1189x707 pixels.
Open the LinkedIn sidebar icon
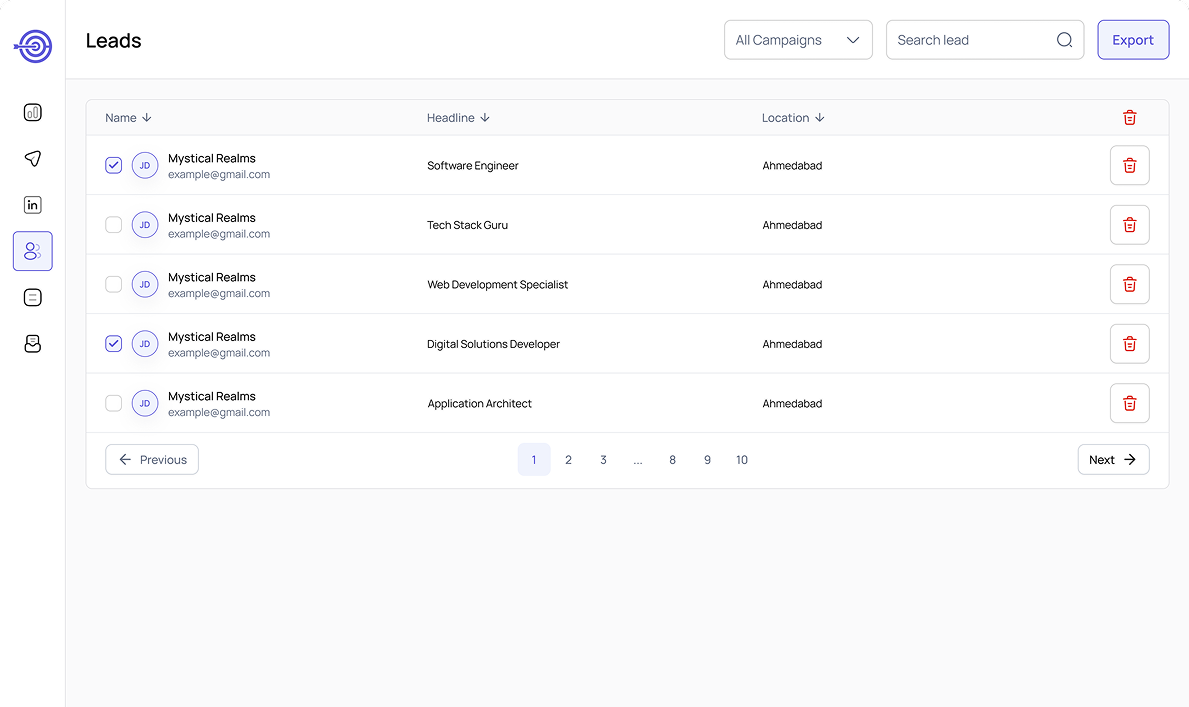click(33, 205)
